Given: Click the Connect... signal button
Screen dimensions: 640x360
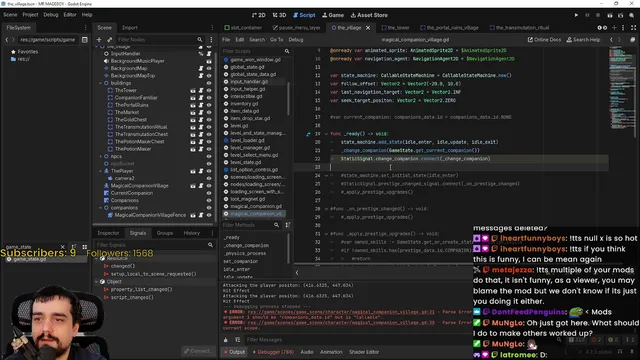Looking at the screenshot, I should tap(198, 351).
